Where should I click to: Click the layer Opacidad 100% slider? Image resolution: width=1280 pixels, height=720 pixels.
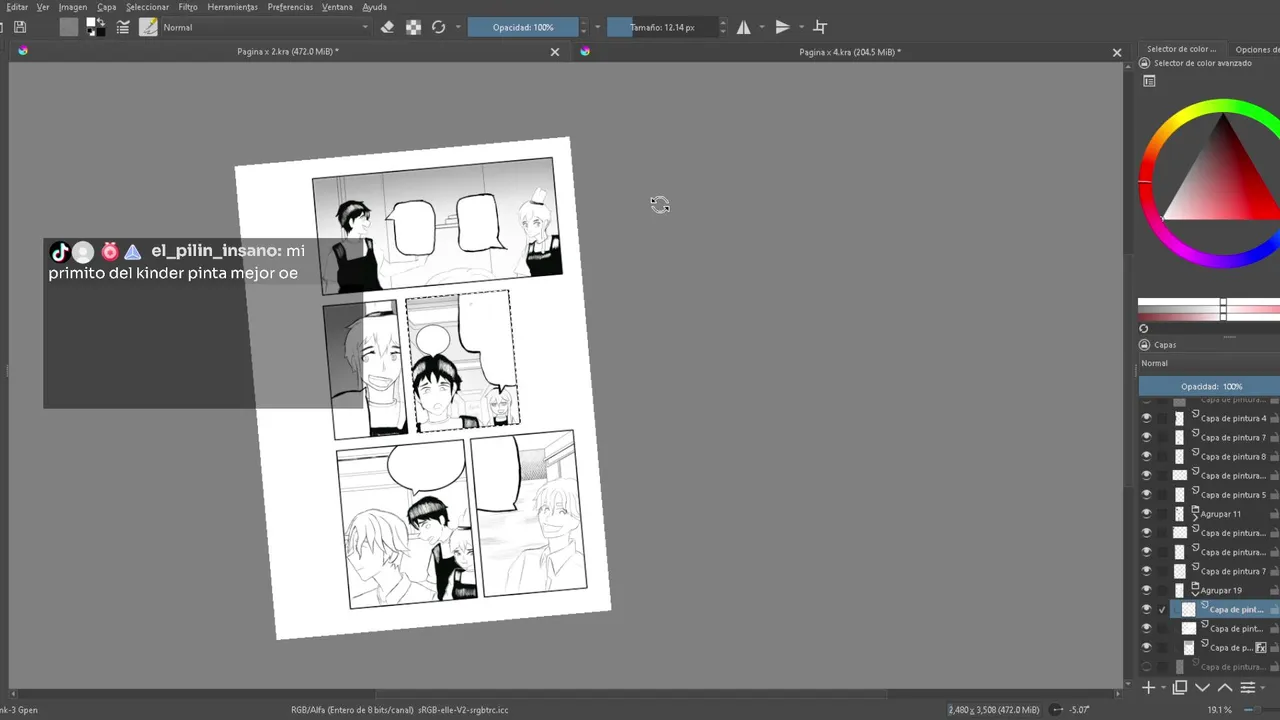(x=1209, y=386)
